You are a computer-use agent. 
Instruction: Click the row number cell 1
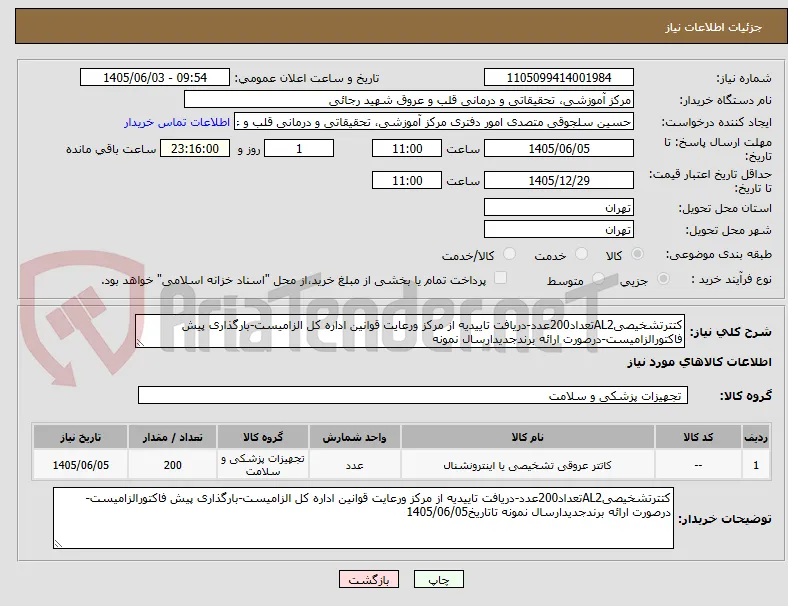[x=756, y=465]
